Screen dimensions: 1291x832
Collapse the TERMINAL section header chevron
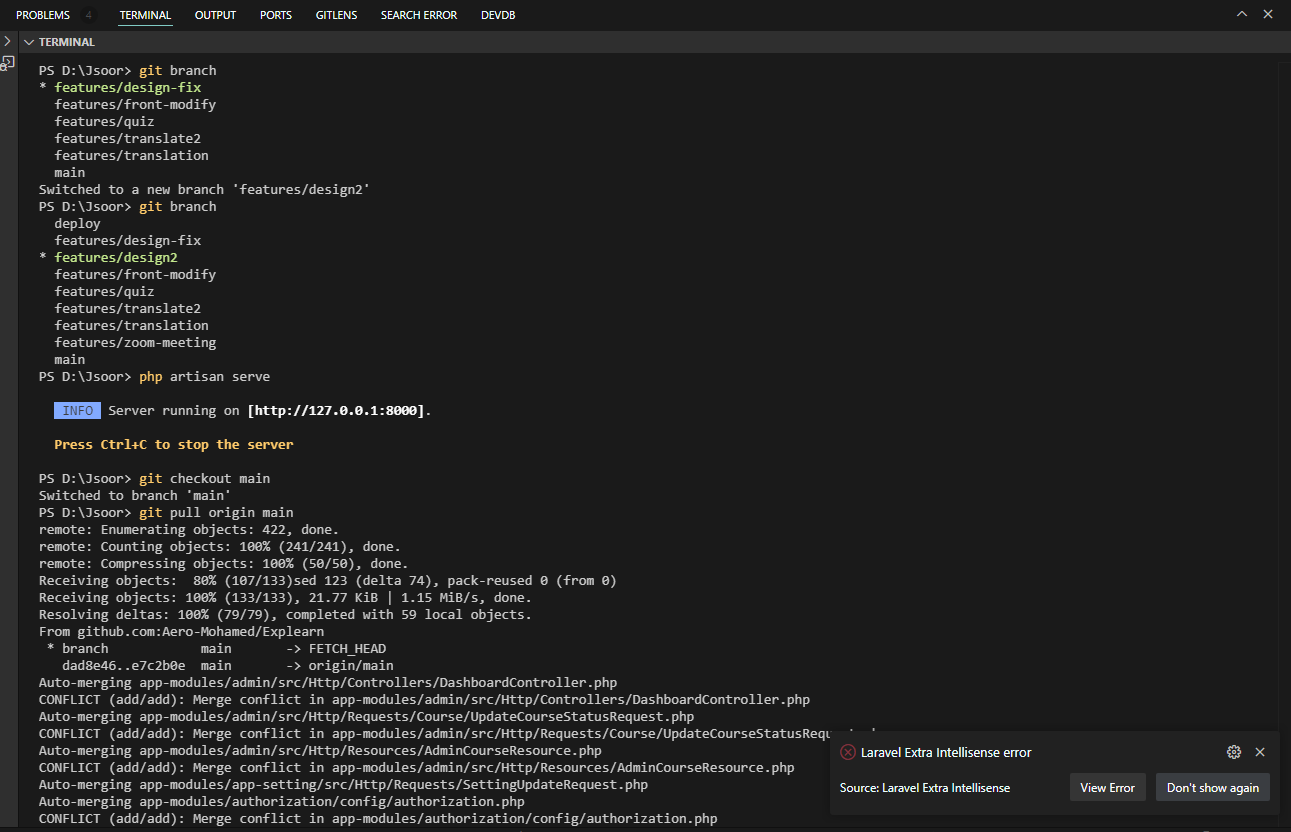point(29,42)
